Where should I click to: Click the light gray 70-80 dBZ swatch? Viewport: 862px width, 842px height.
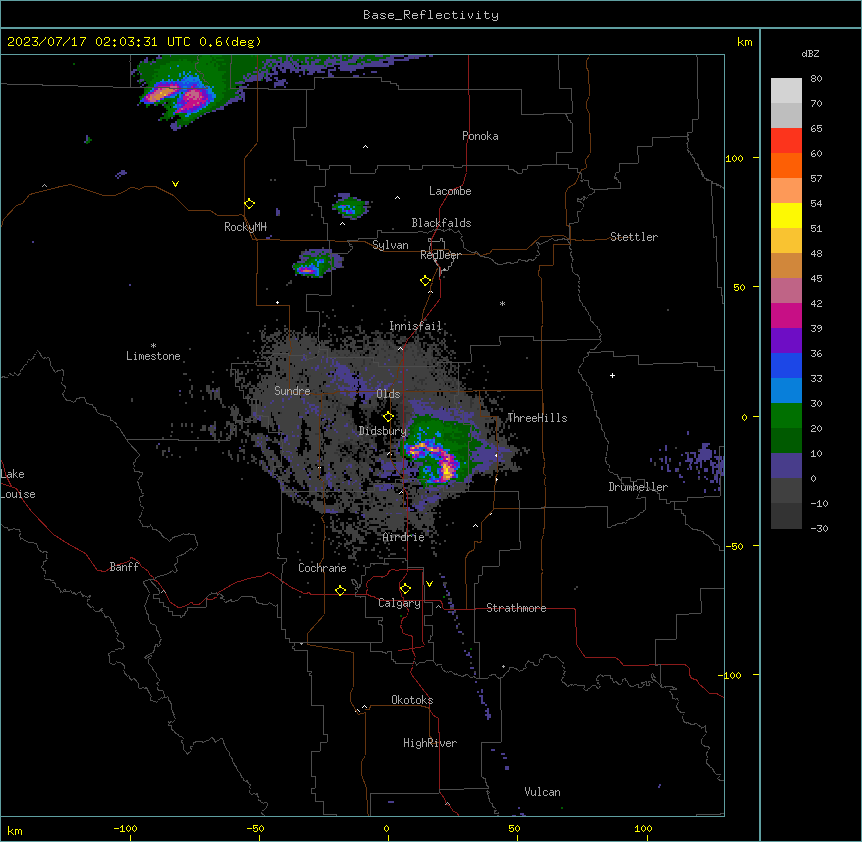(786, 91)
